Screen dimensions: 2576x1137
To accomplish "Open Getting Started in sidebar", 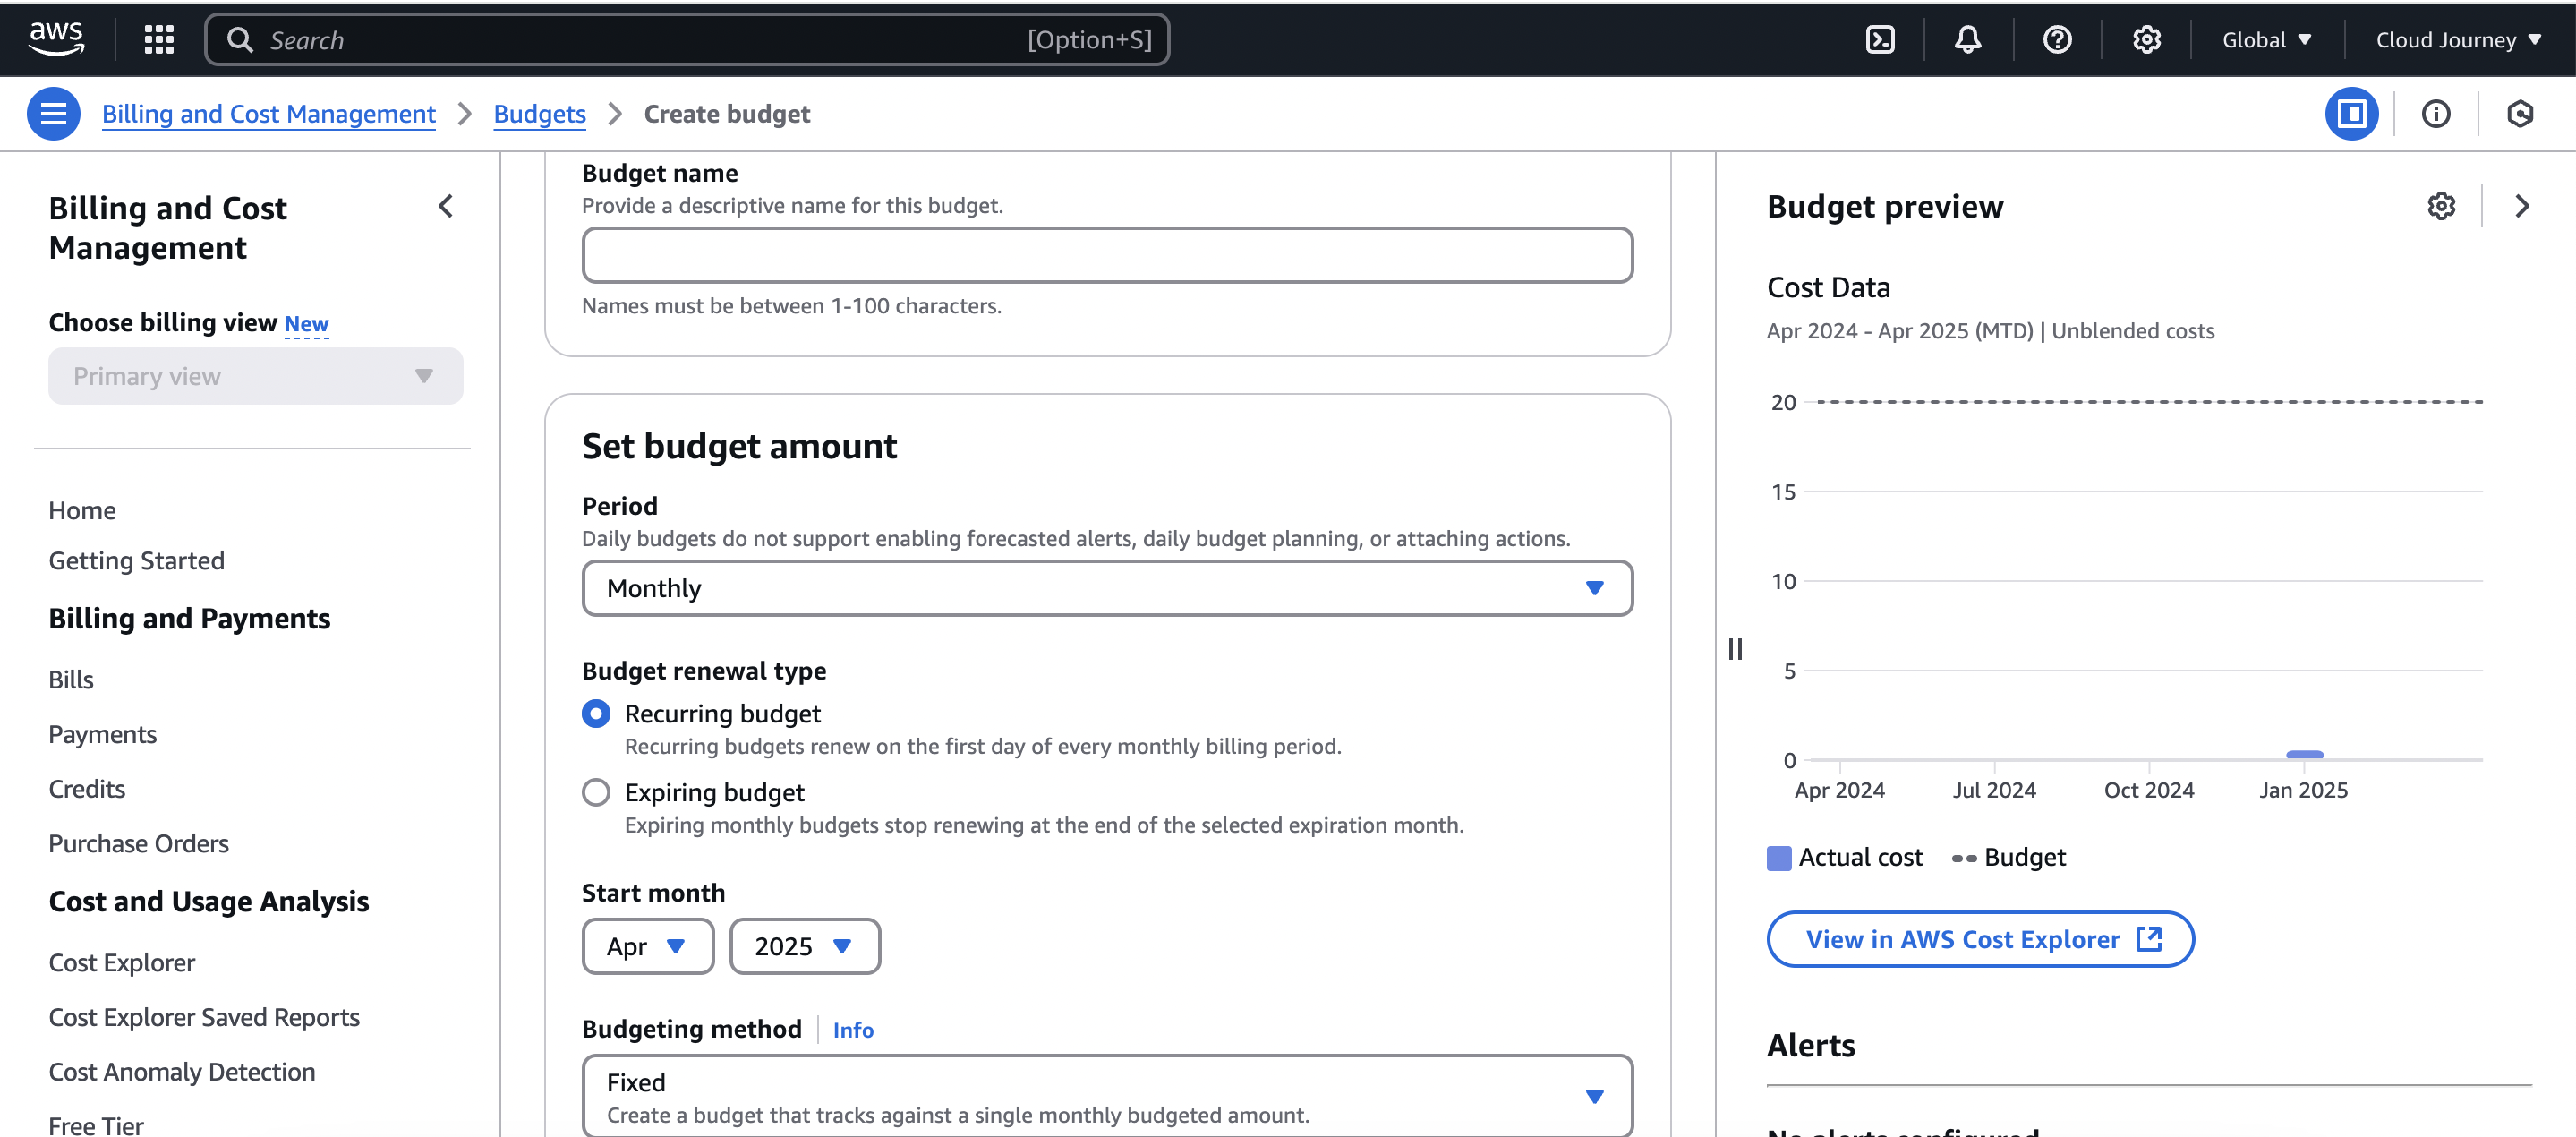I will [x=136, y=560].
